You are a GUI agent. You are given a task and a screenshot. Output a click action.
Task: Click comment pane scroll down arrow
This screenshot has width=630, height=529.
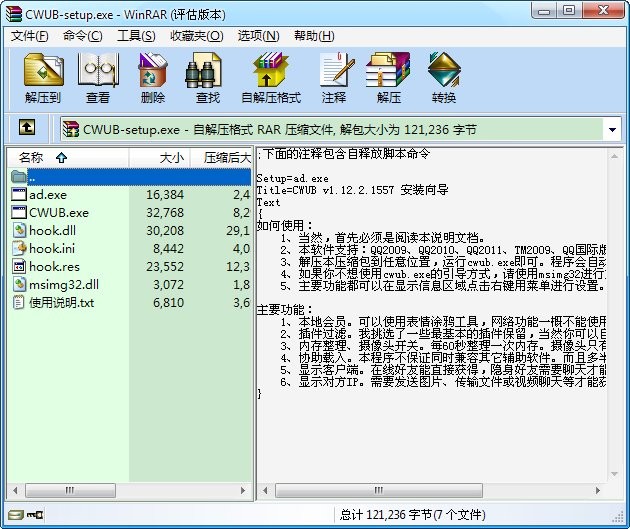(x=614, y=474)
